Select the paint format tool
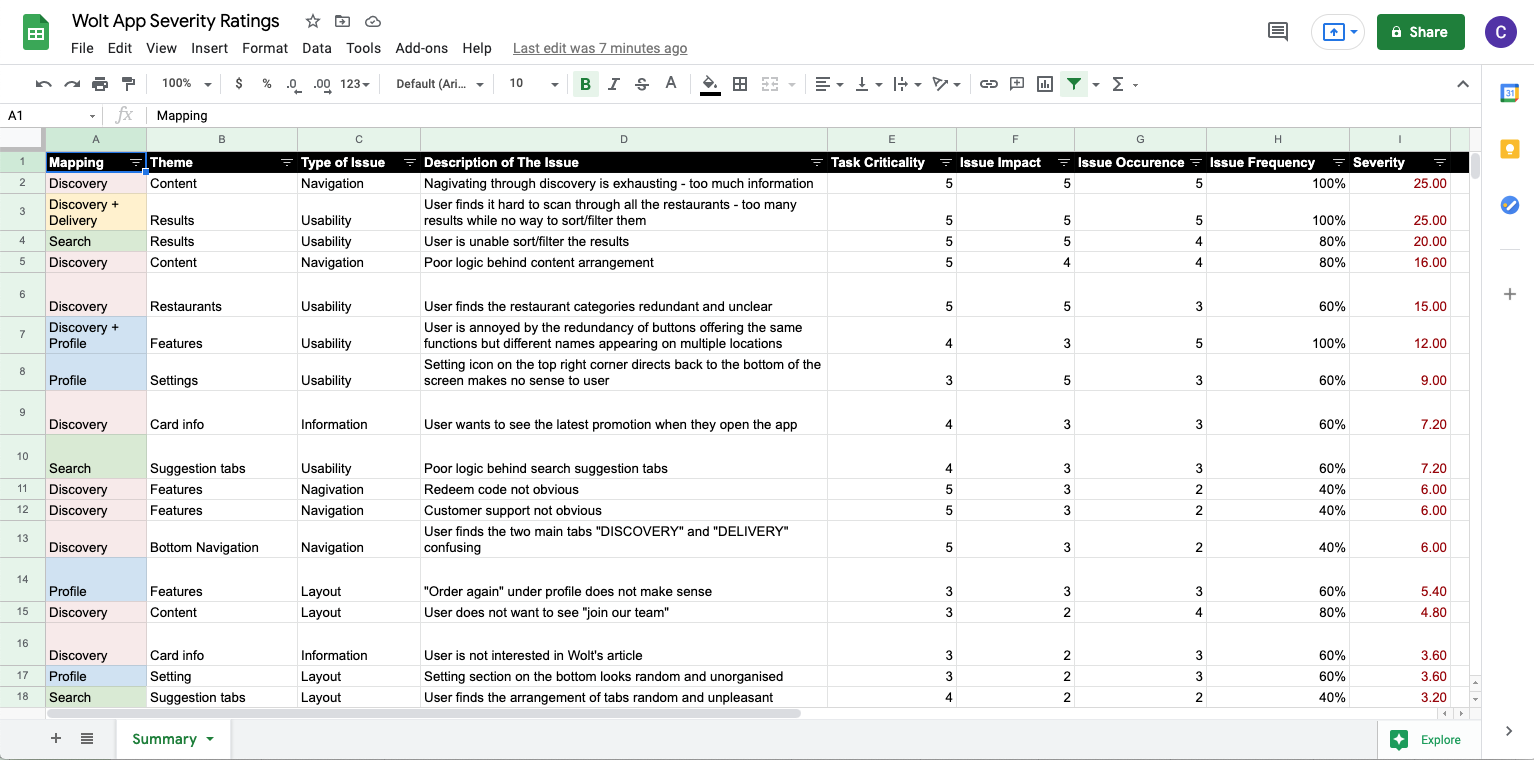This screenshot has width=1534, height=760. point(128,84)
